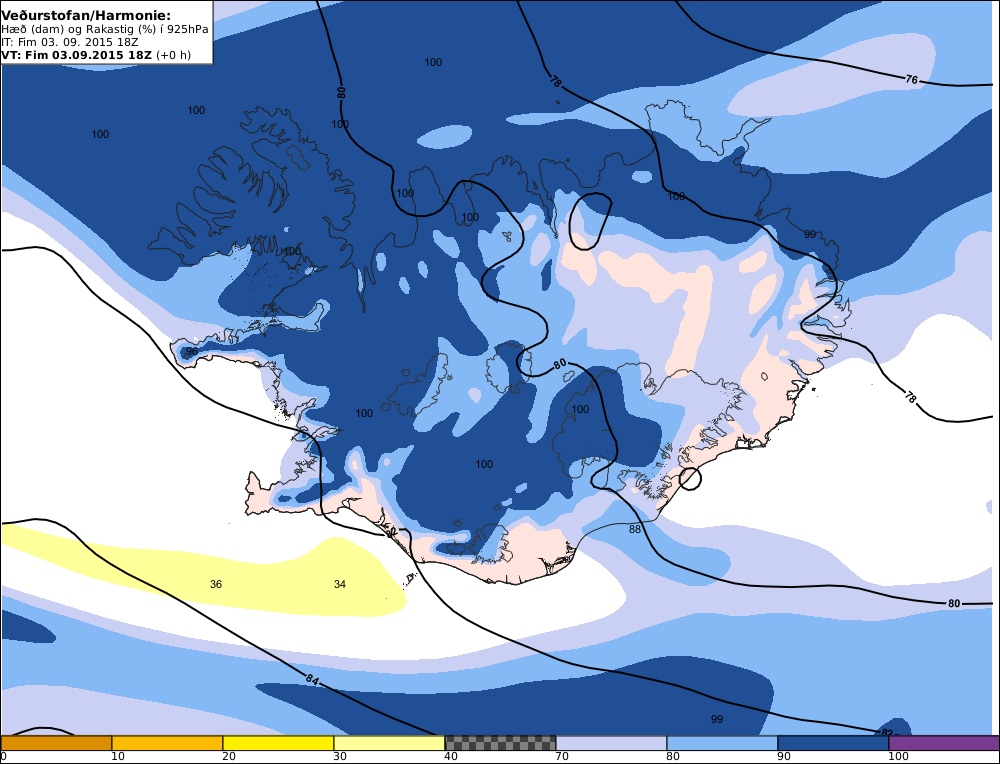1000x764 pixels.
Task: Click the '96' humidity value on the west peninsula
Action: point(192,351)
